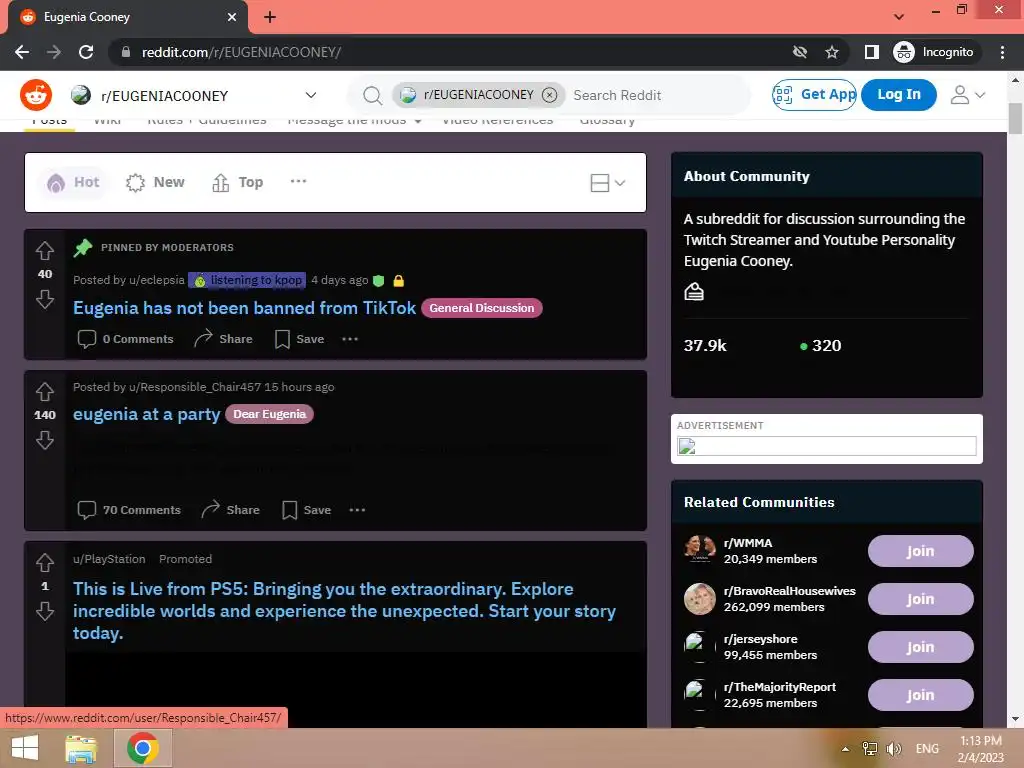Open more options on TikTok post
This screenshot has width=1024, height=768.
coord(350,339)
